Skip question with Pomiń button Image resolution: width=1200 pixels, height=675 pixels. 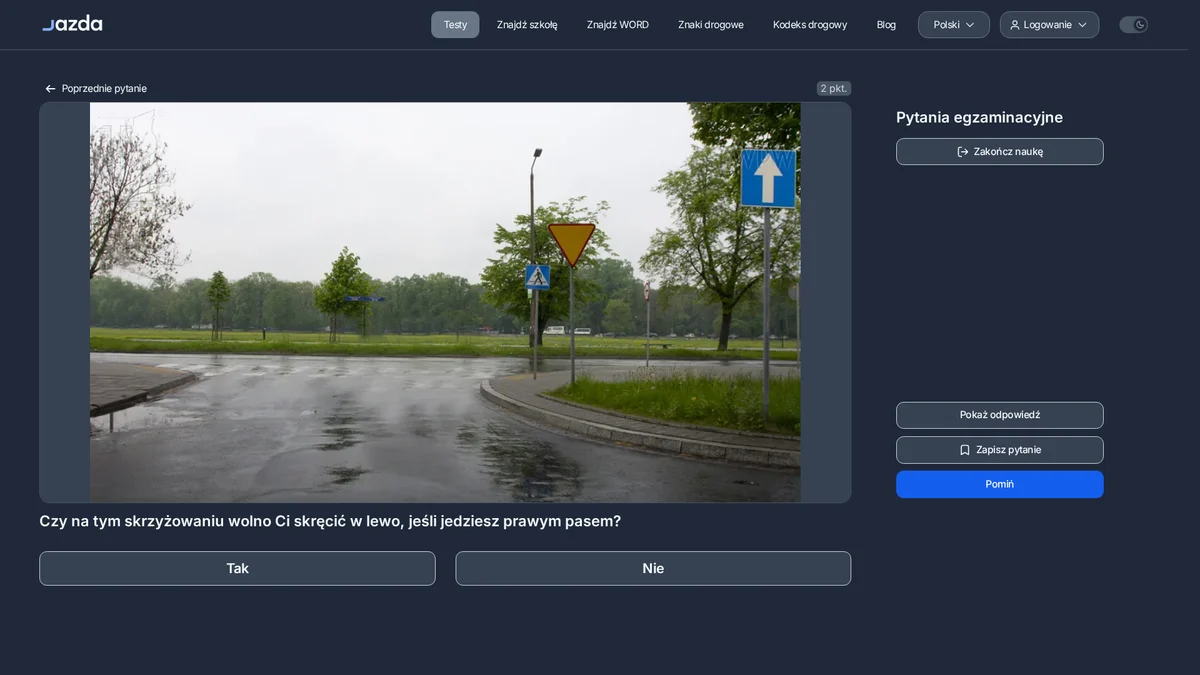tap(1000, 484)
